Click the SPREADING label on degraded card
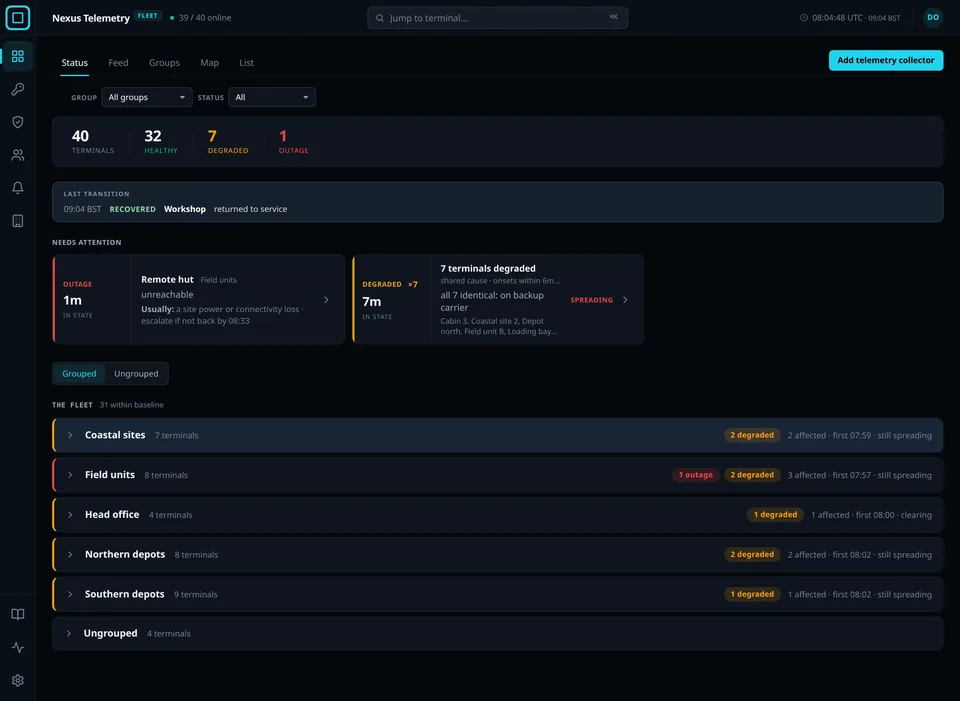This screenshot has height=701, width=960. [x=591, y=300]
